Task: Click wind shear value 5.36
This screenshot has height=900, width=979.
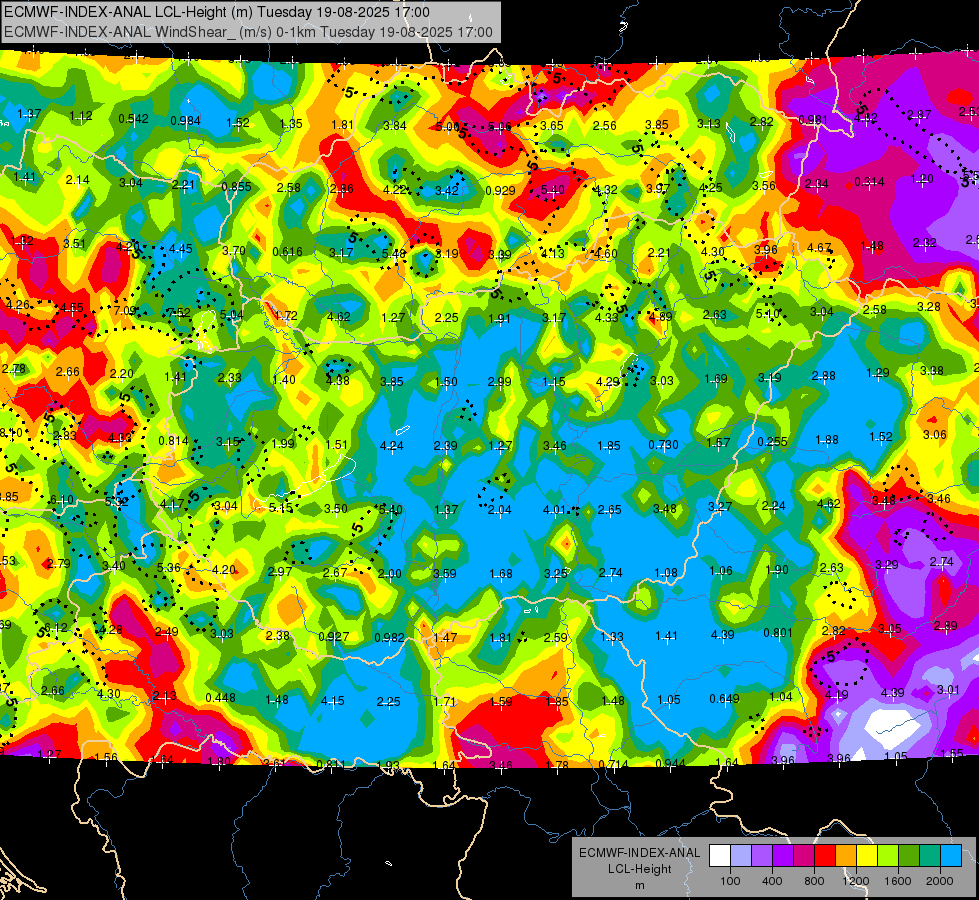Action: [169, 568]
